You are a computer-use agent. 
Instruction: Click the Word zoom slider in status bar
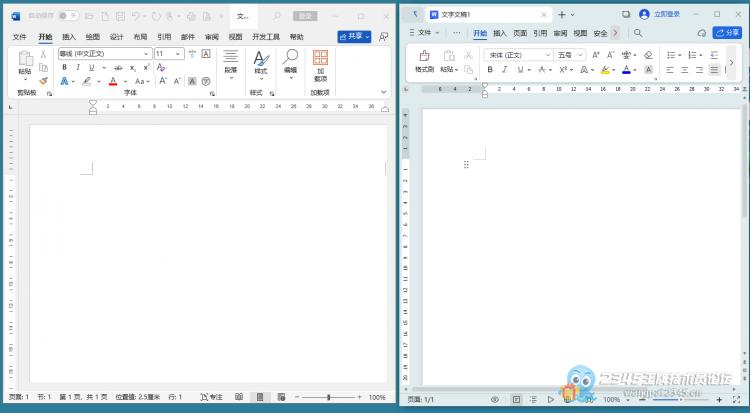pos(328,397)
